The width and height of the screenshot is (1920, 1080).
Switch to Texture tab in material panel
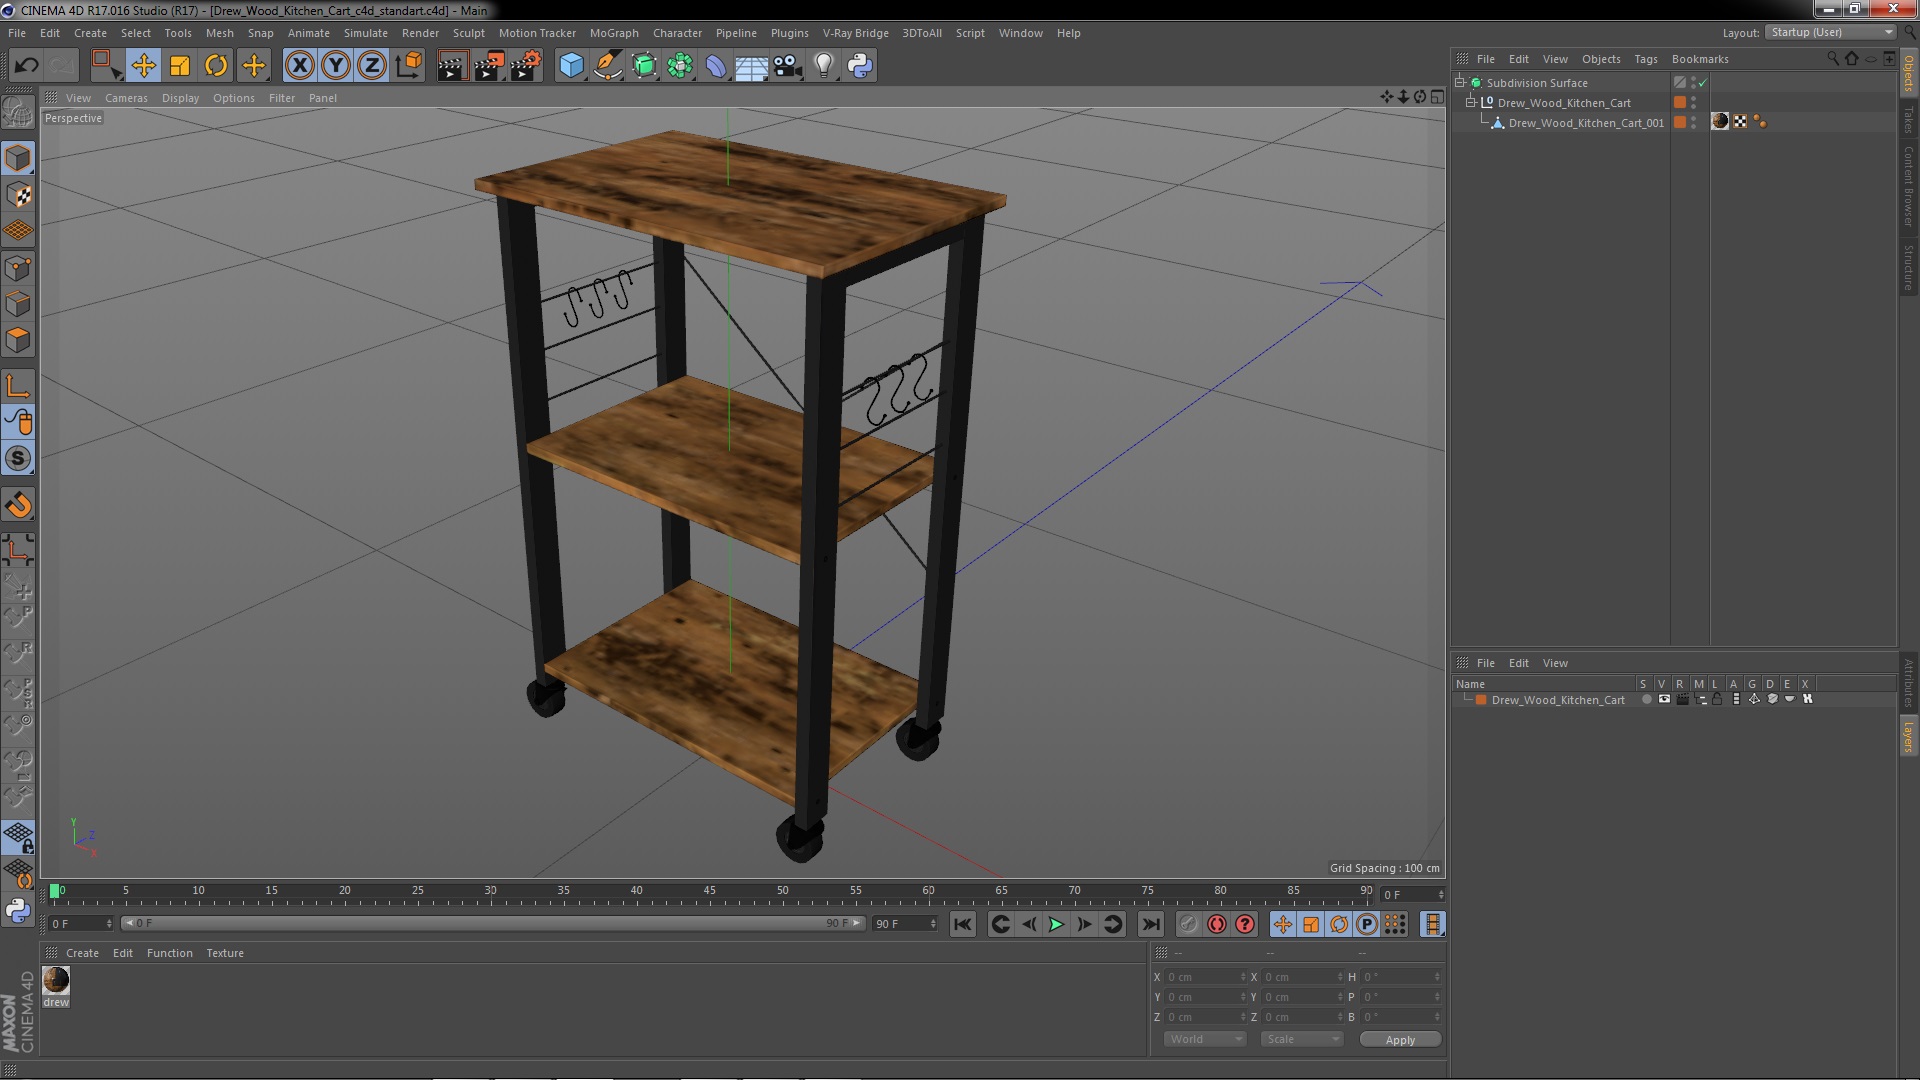(x=224, y=952)
